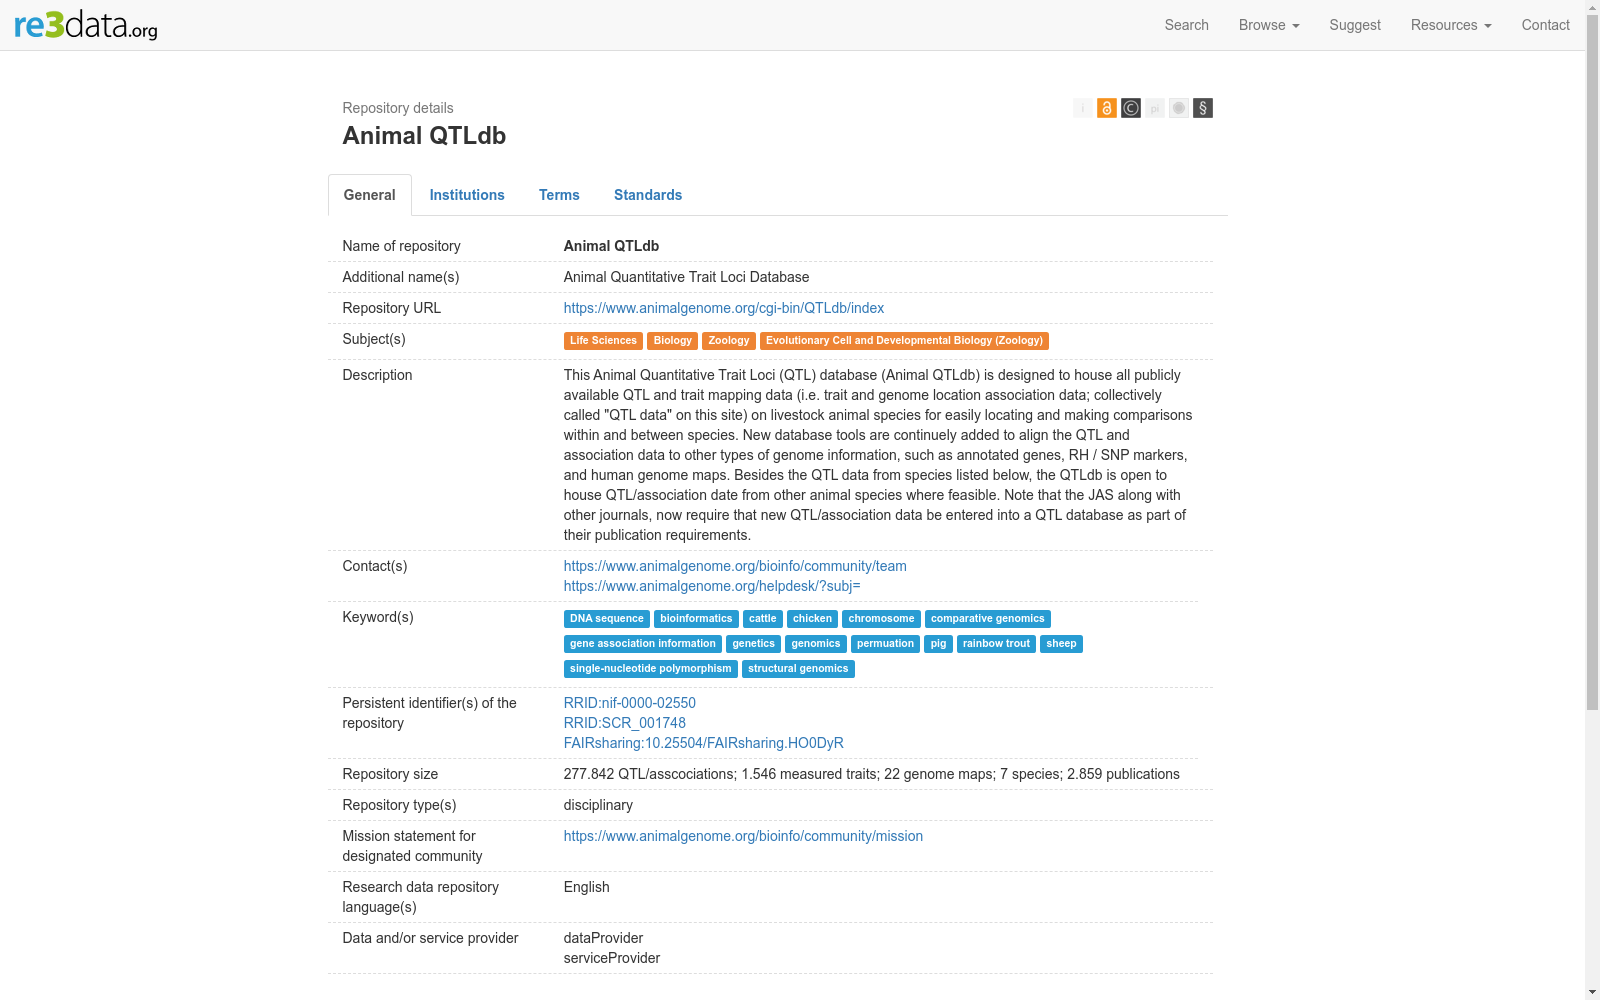
Task: Go to Search in the navbar
Action: point(1187,25)
